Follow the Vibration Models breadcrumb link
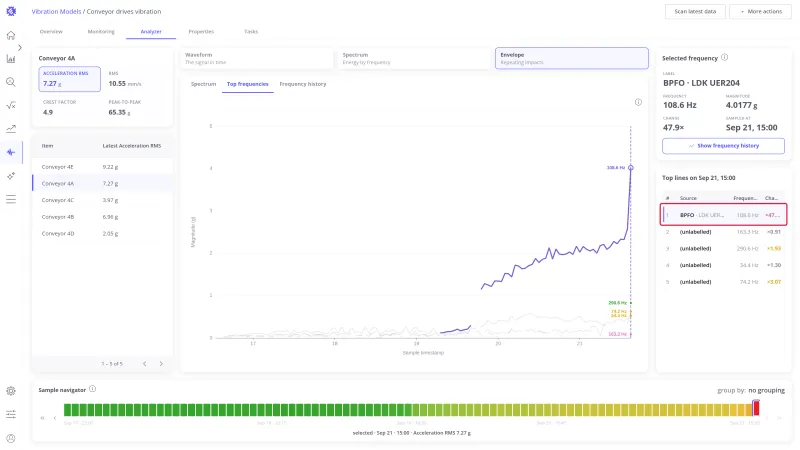800x450 pixels. pos(56,11)
